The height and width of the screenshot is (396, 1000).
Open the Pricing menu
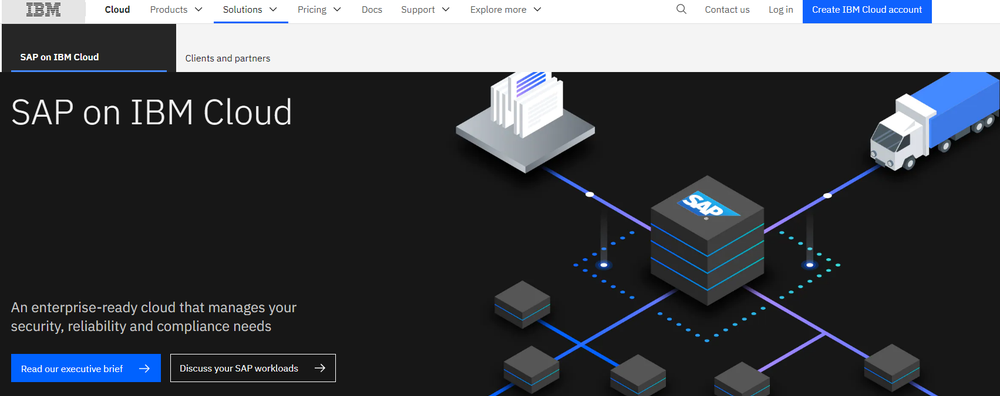(x=320, y=10)
